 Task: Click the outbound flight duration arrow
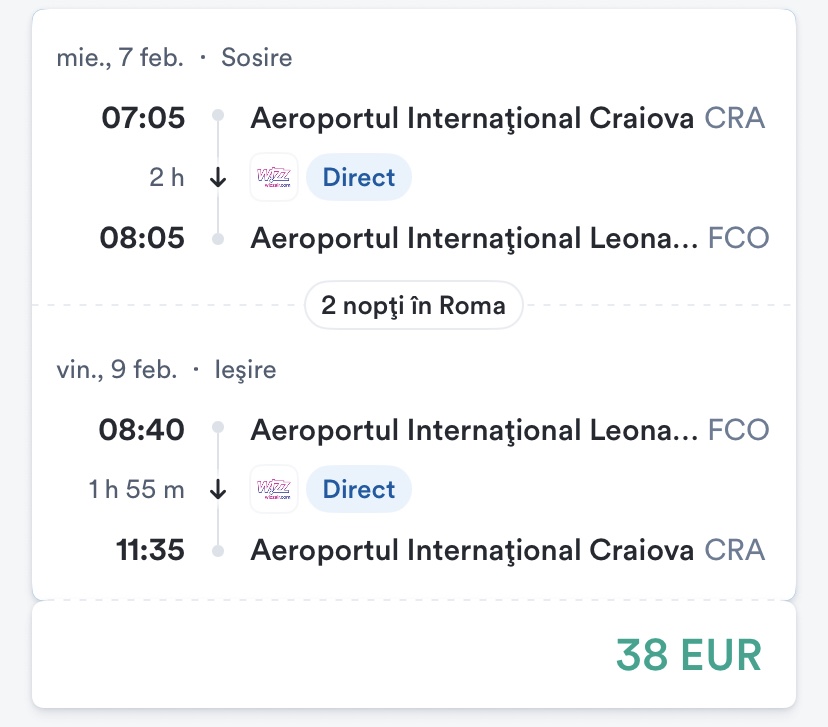tap(219, 178)
